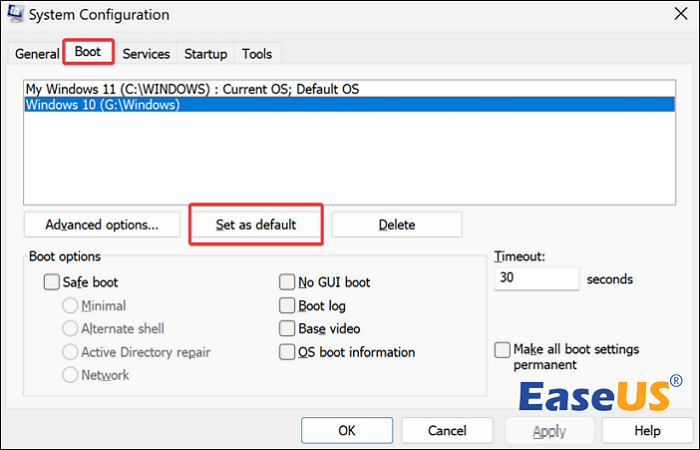
Task: Cancel the System Configuration dialog
Action: coord(447,430)
